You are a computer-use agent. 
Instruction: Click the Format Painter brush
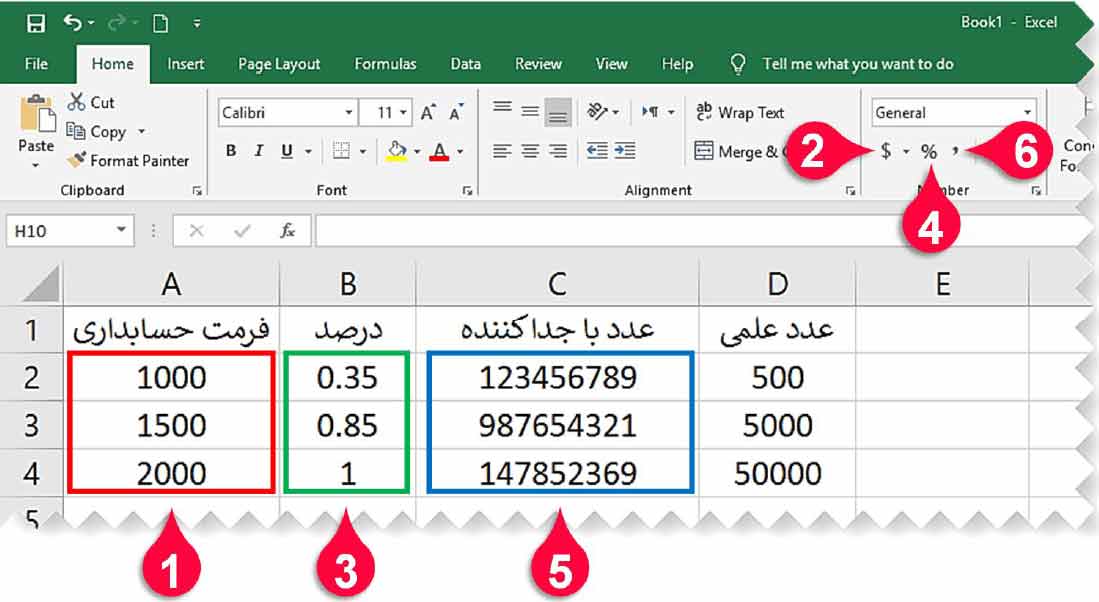[x=77, y=160]
